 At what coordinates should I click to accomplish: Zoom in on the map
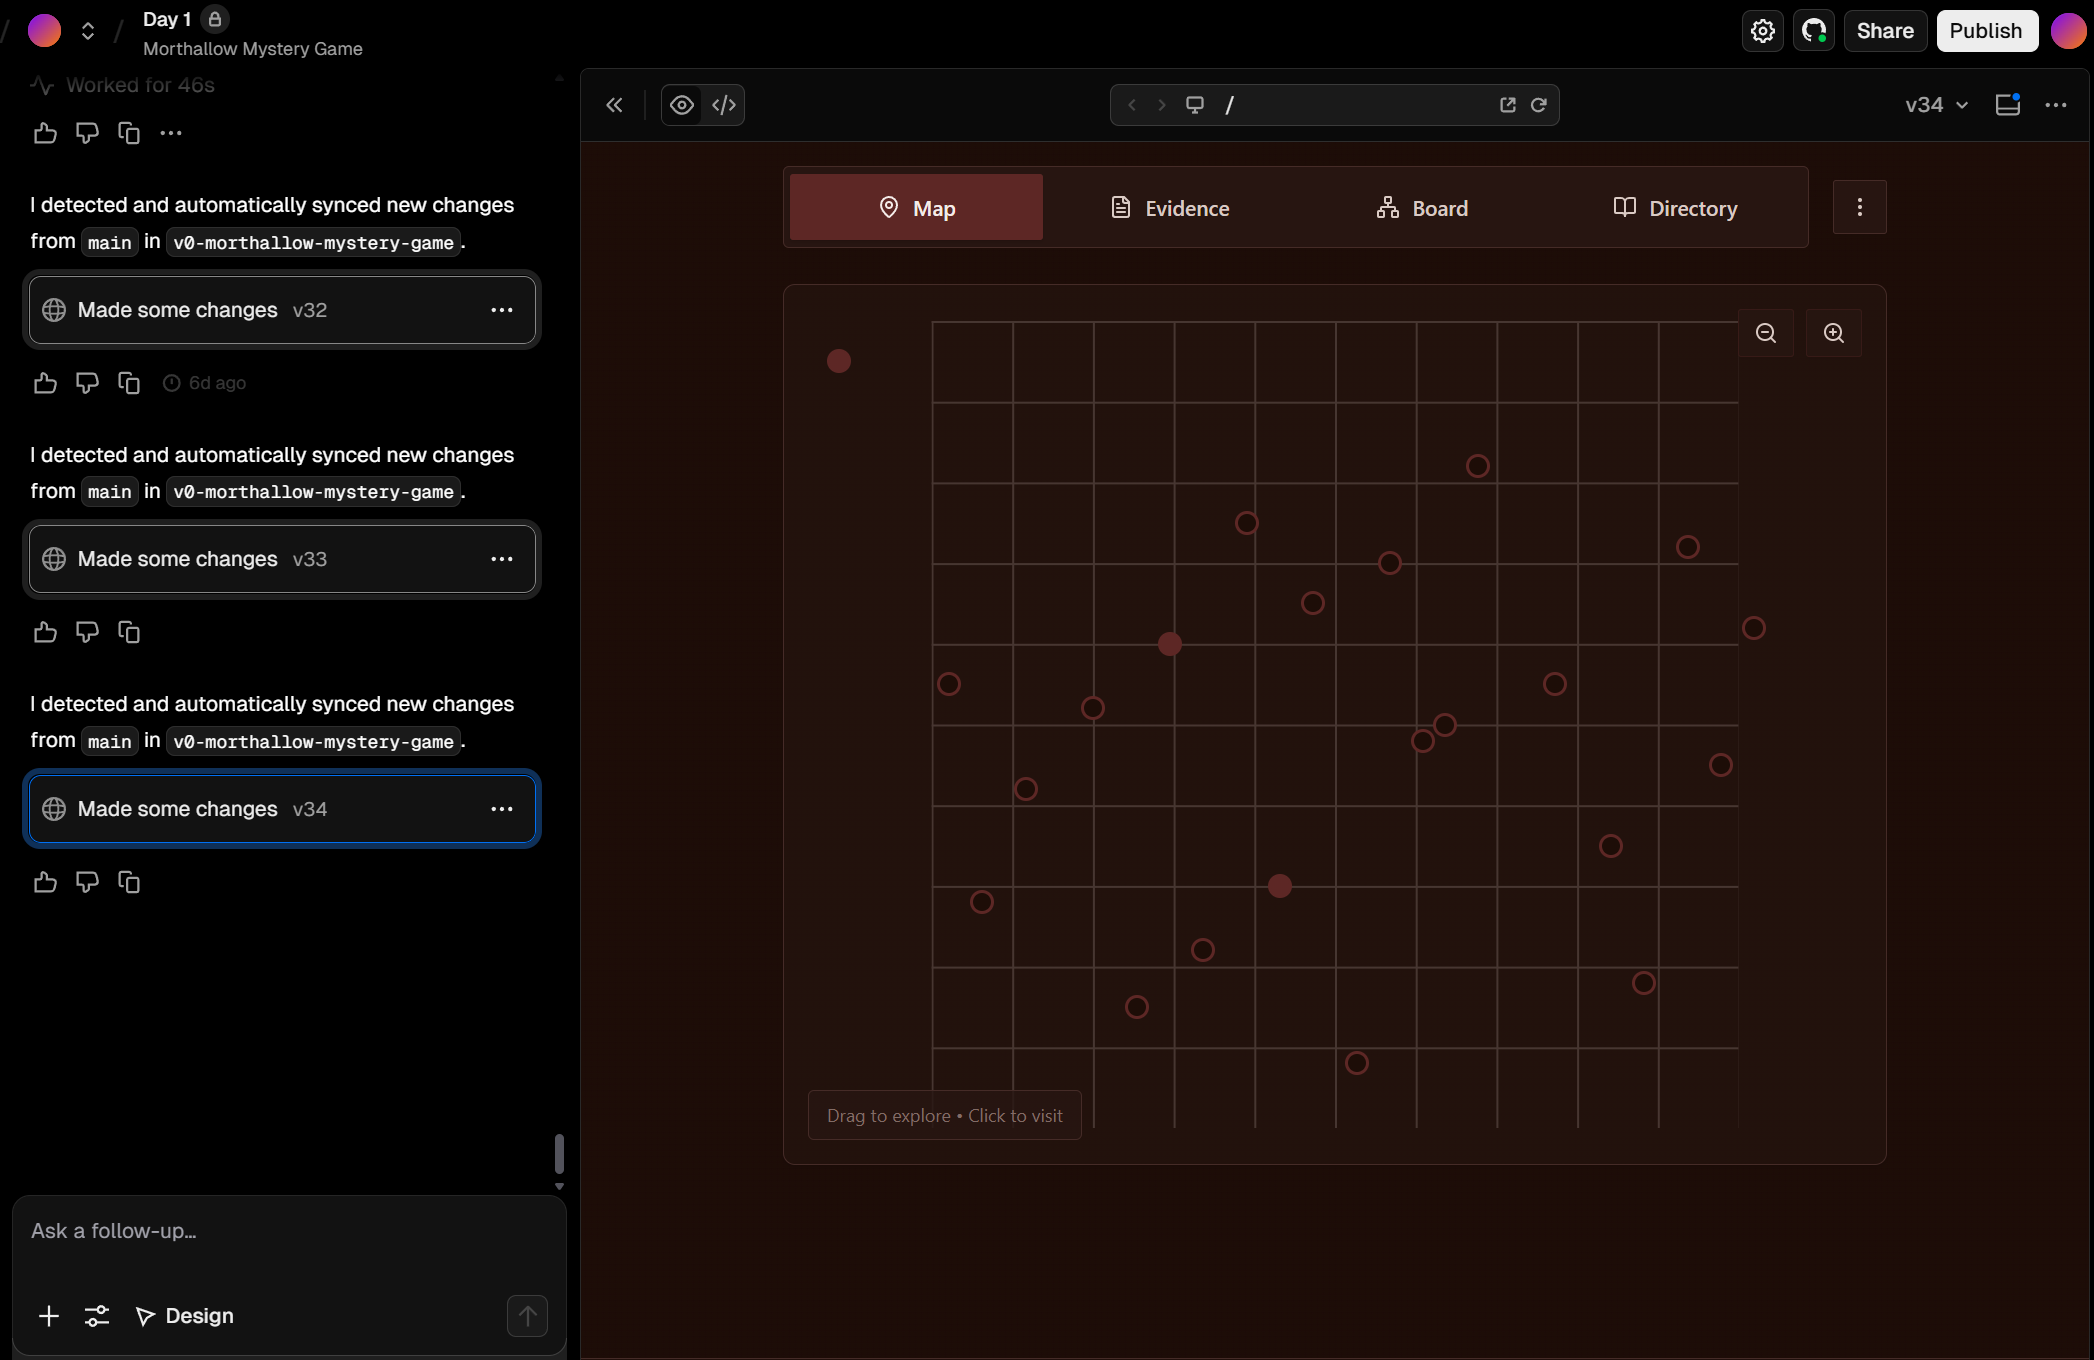pos(1834,333)
